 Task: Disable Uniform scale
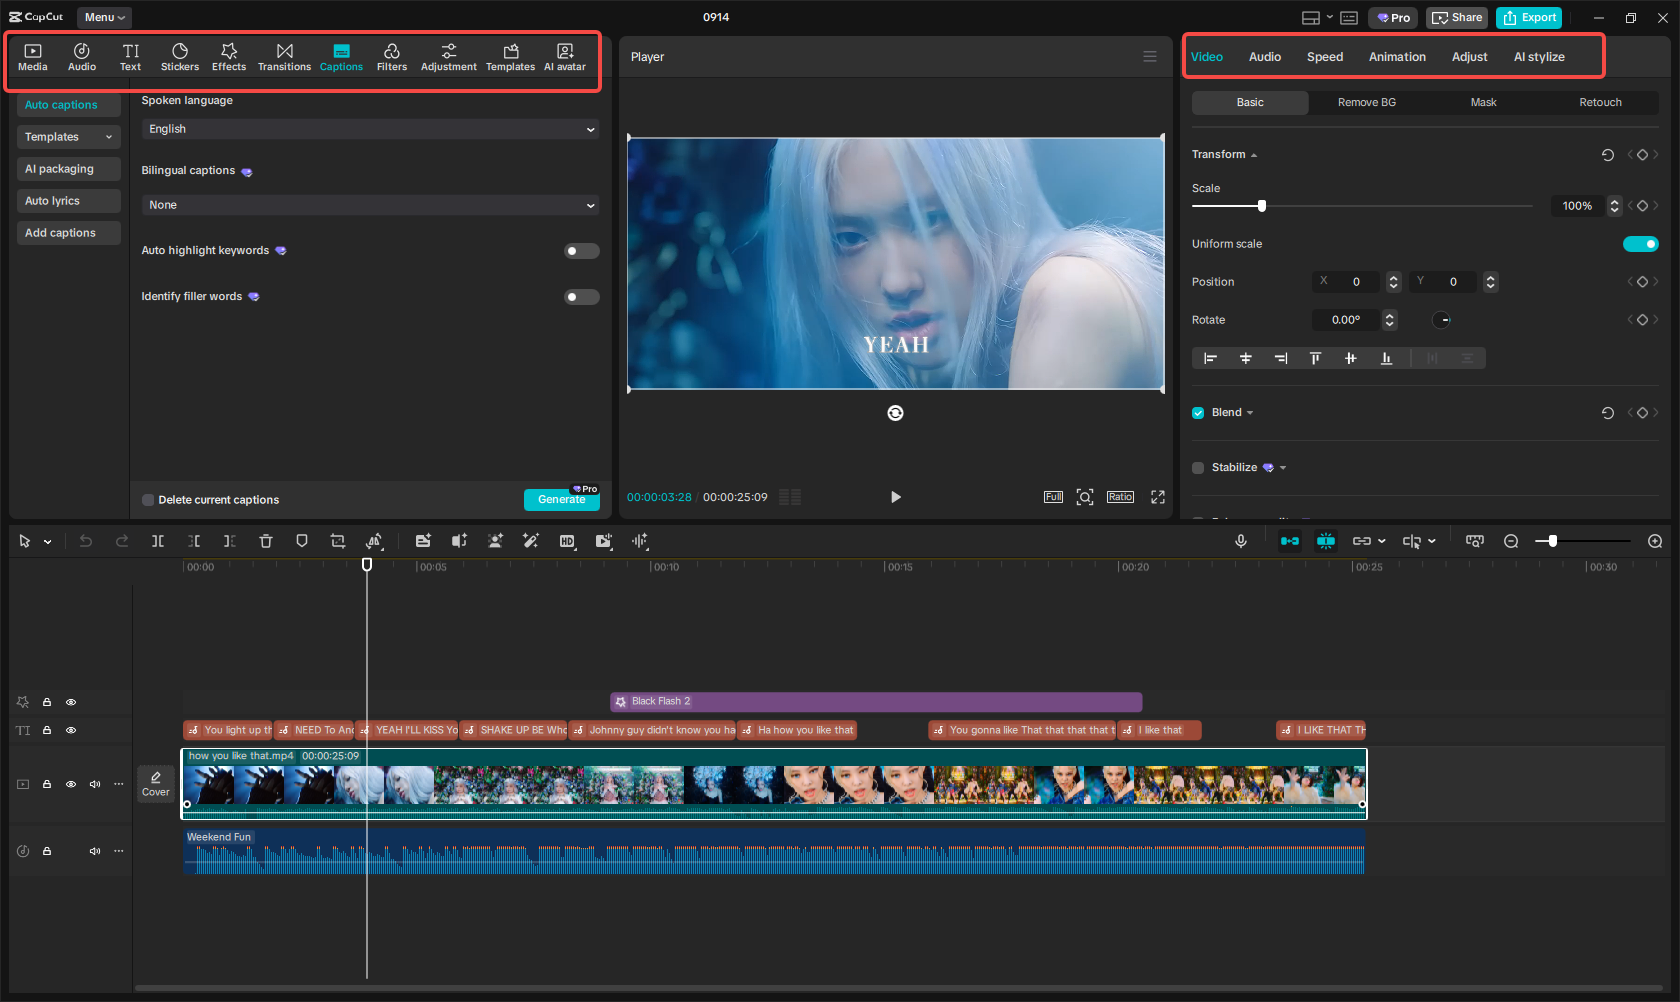point(1641,243)
